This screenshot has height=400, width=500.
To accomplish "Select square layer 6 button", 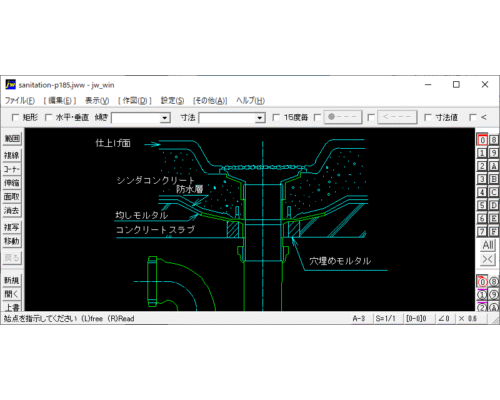I will pyautogui.click(x=482, y=218).
